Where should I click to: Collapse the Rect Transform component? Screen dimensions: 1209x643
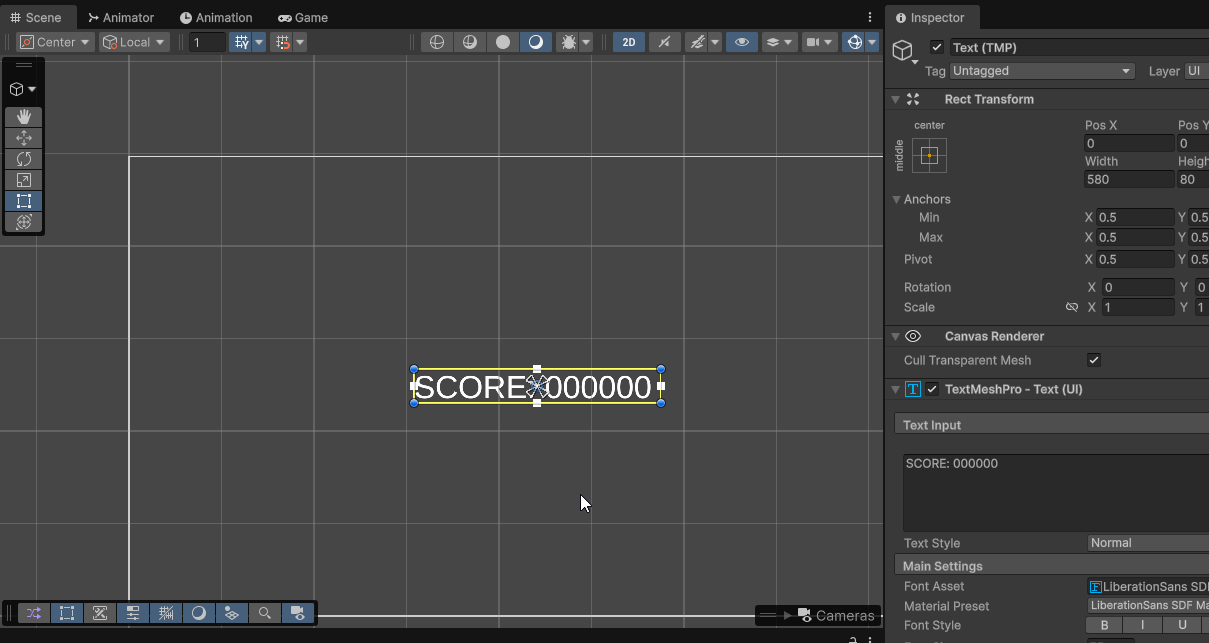click(895, 99)
